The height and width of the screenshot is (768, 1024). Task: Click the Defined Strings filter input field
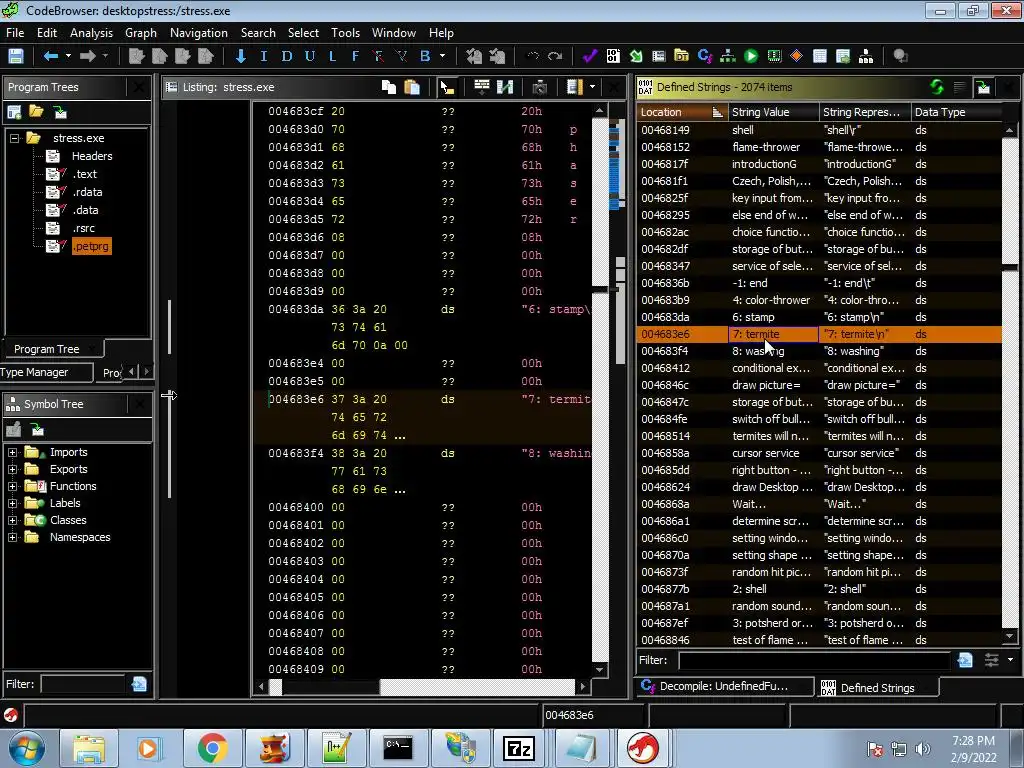[814, 660]
